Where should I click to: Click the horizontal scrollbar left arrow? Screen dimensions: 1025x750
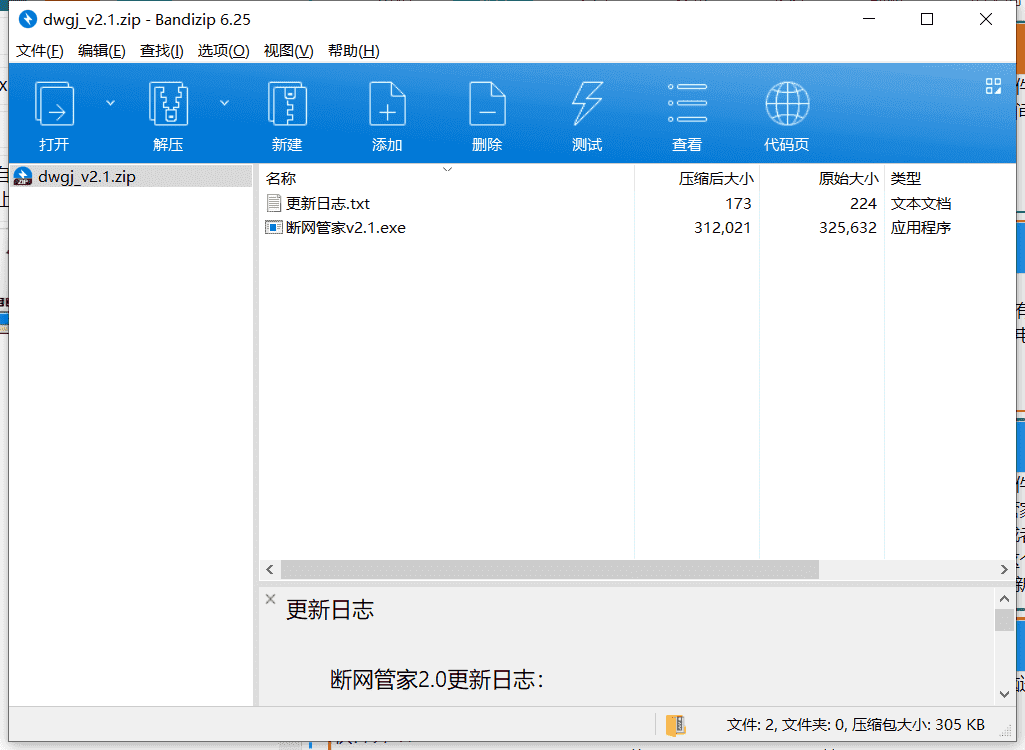270,570
